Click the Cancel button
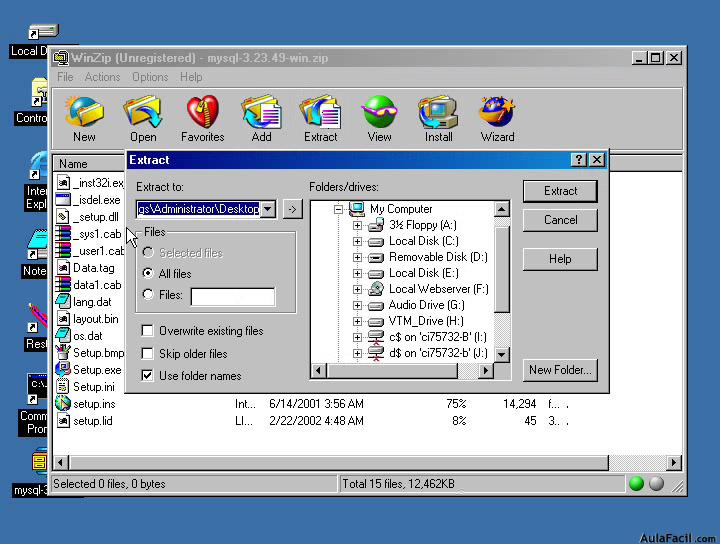This screenshot has height=544, width=720. 560,220
